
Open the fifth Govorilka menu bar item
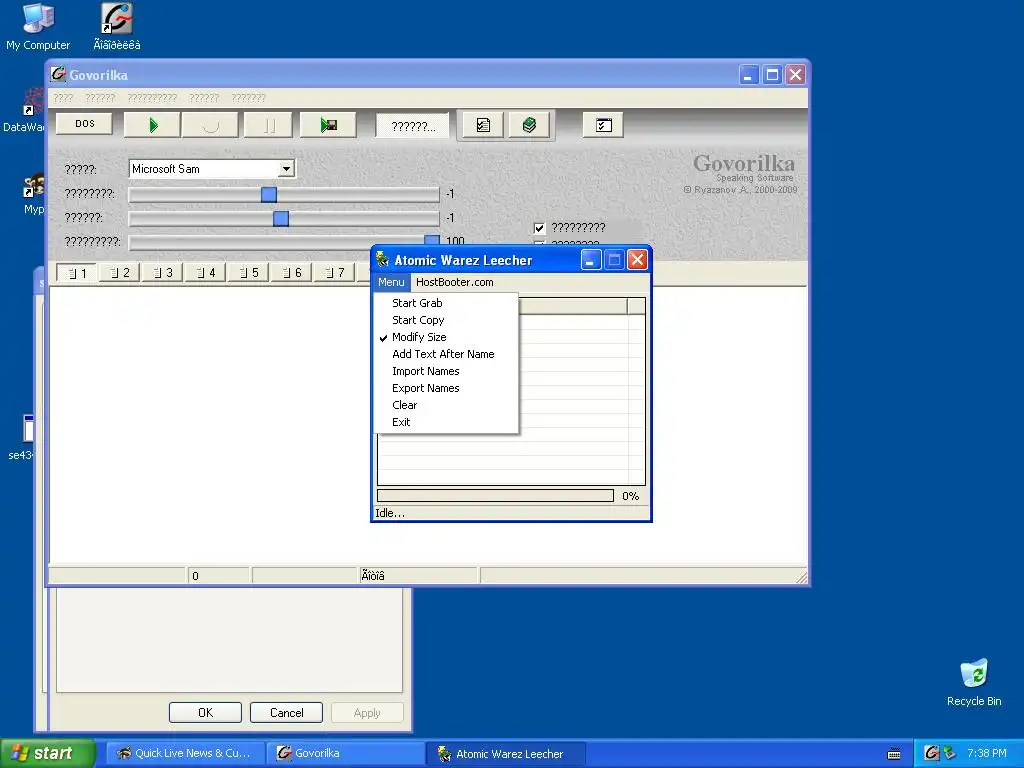tap(249, 98)
